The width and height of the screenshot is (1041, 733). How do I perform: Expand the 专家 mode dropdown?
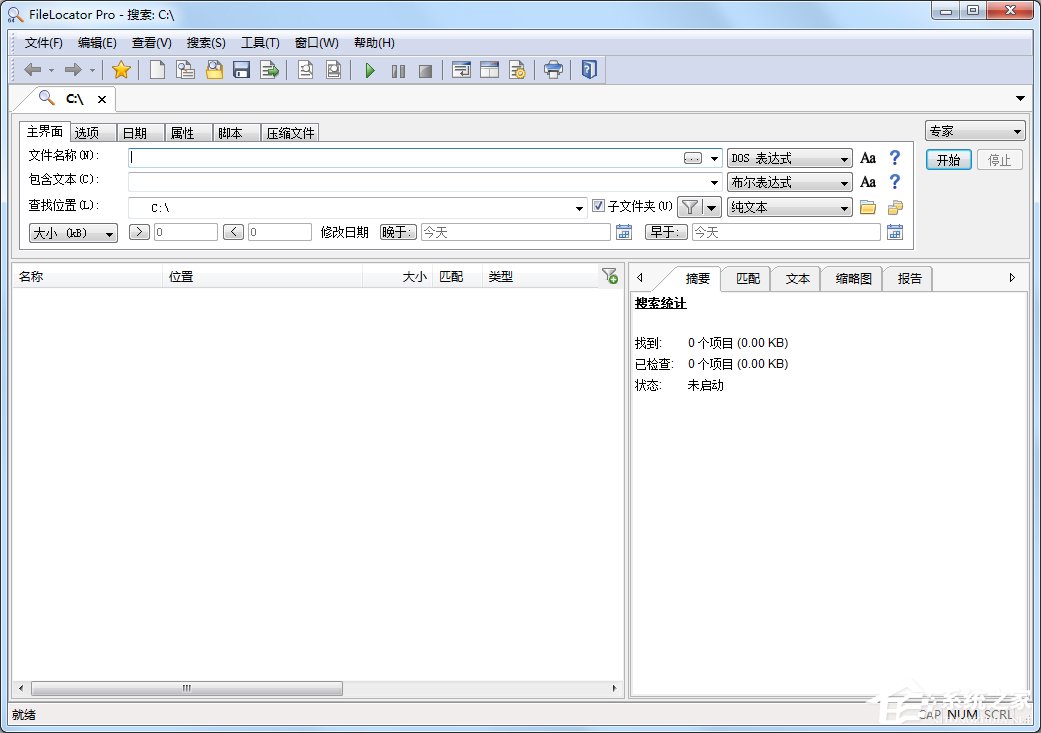pyautogui.click(x=975, y=131)
